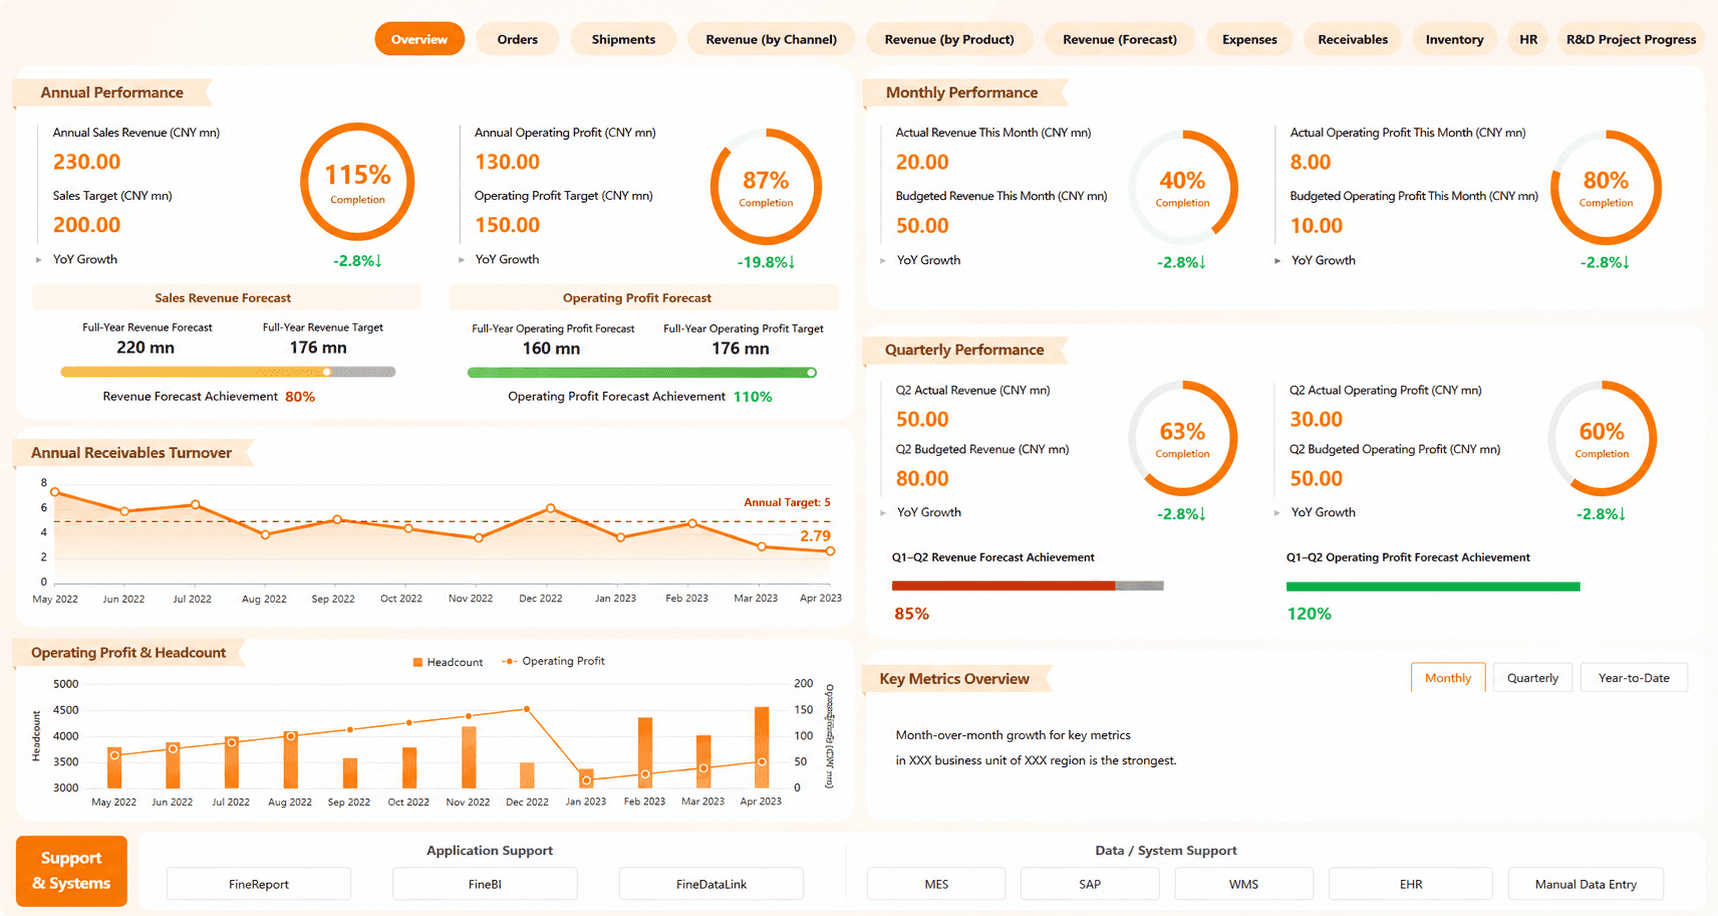Open R&D Project Progress tab

(x=1631, y=39)
